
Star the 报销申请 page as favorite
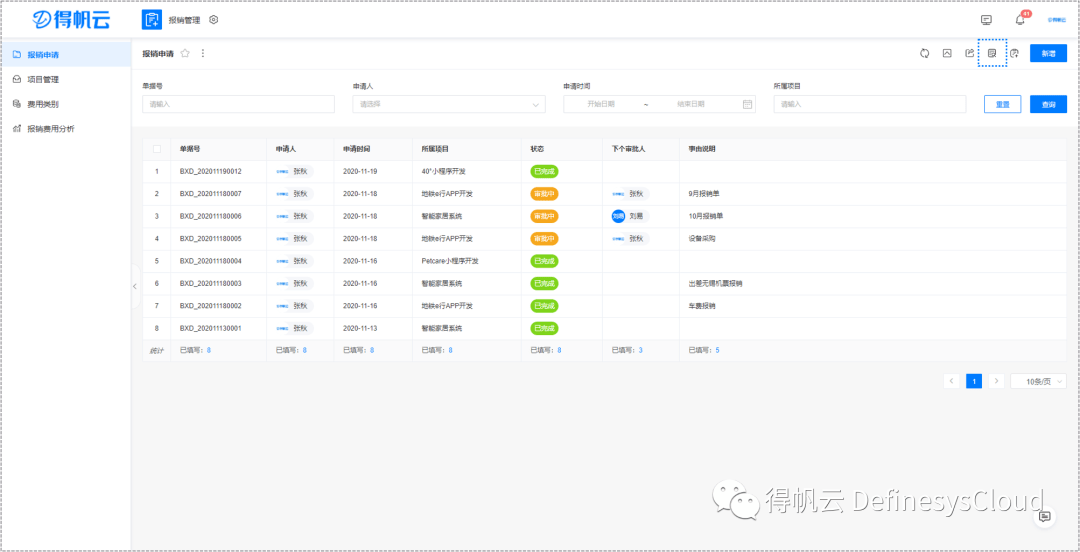click(x=185, y=54)
